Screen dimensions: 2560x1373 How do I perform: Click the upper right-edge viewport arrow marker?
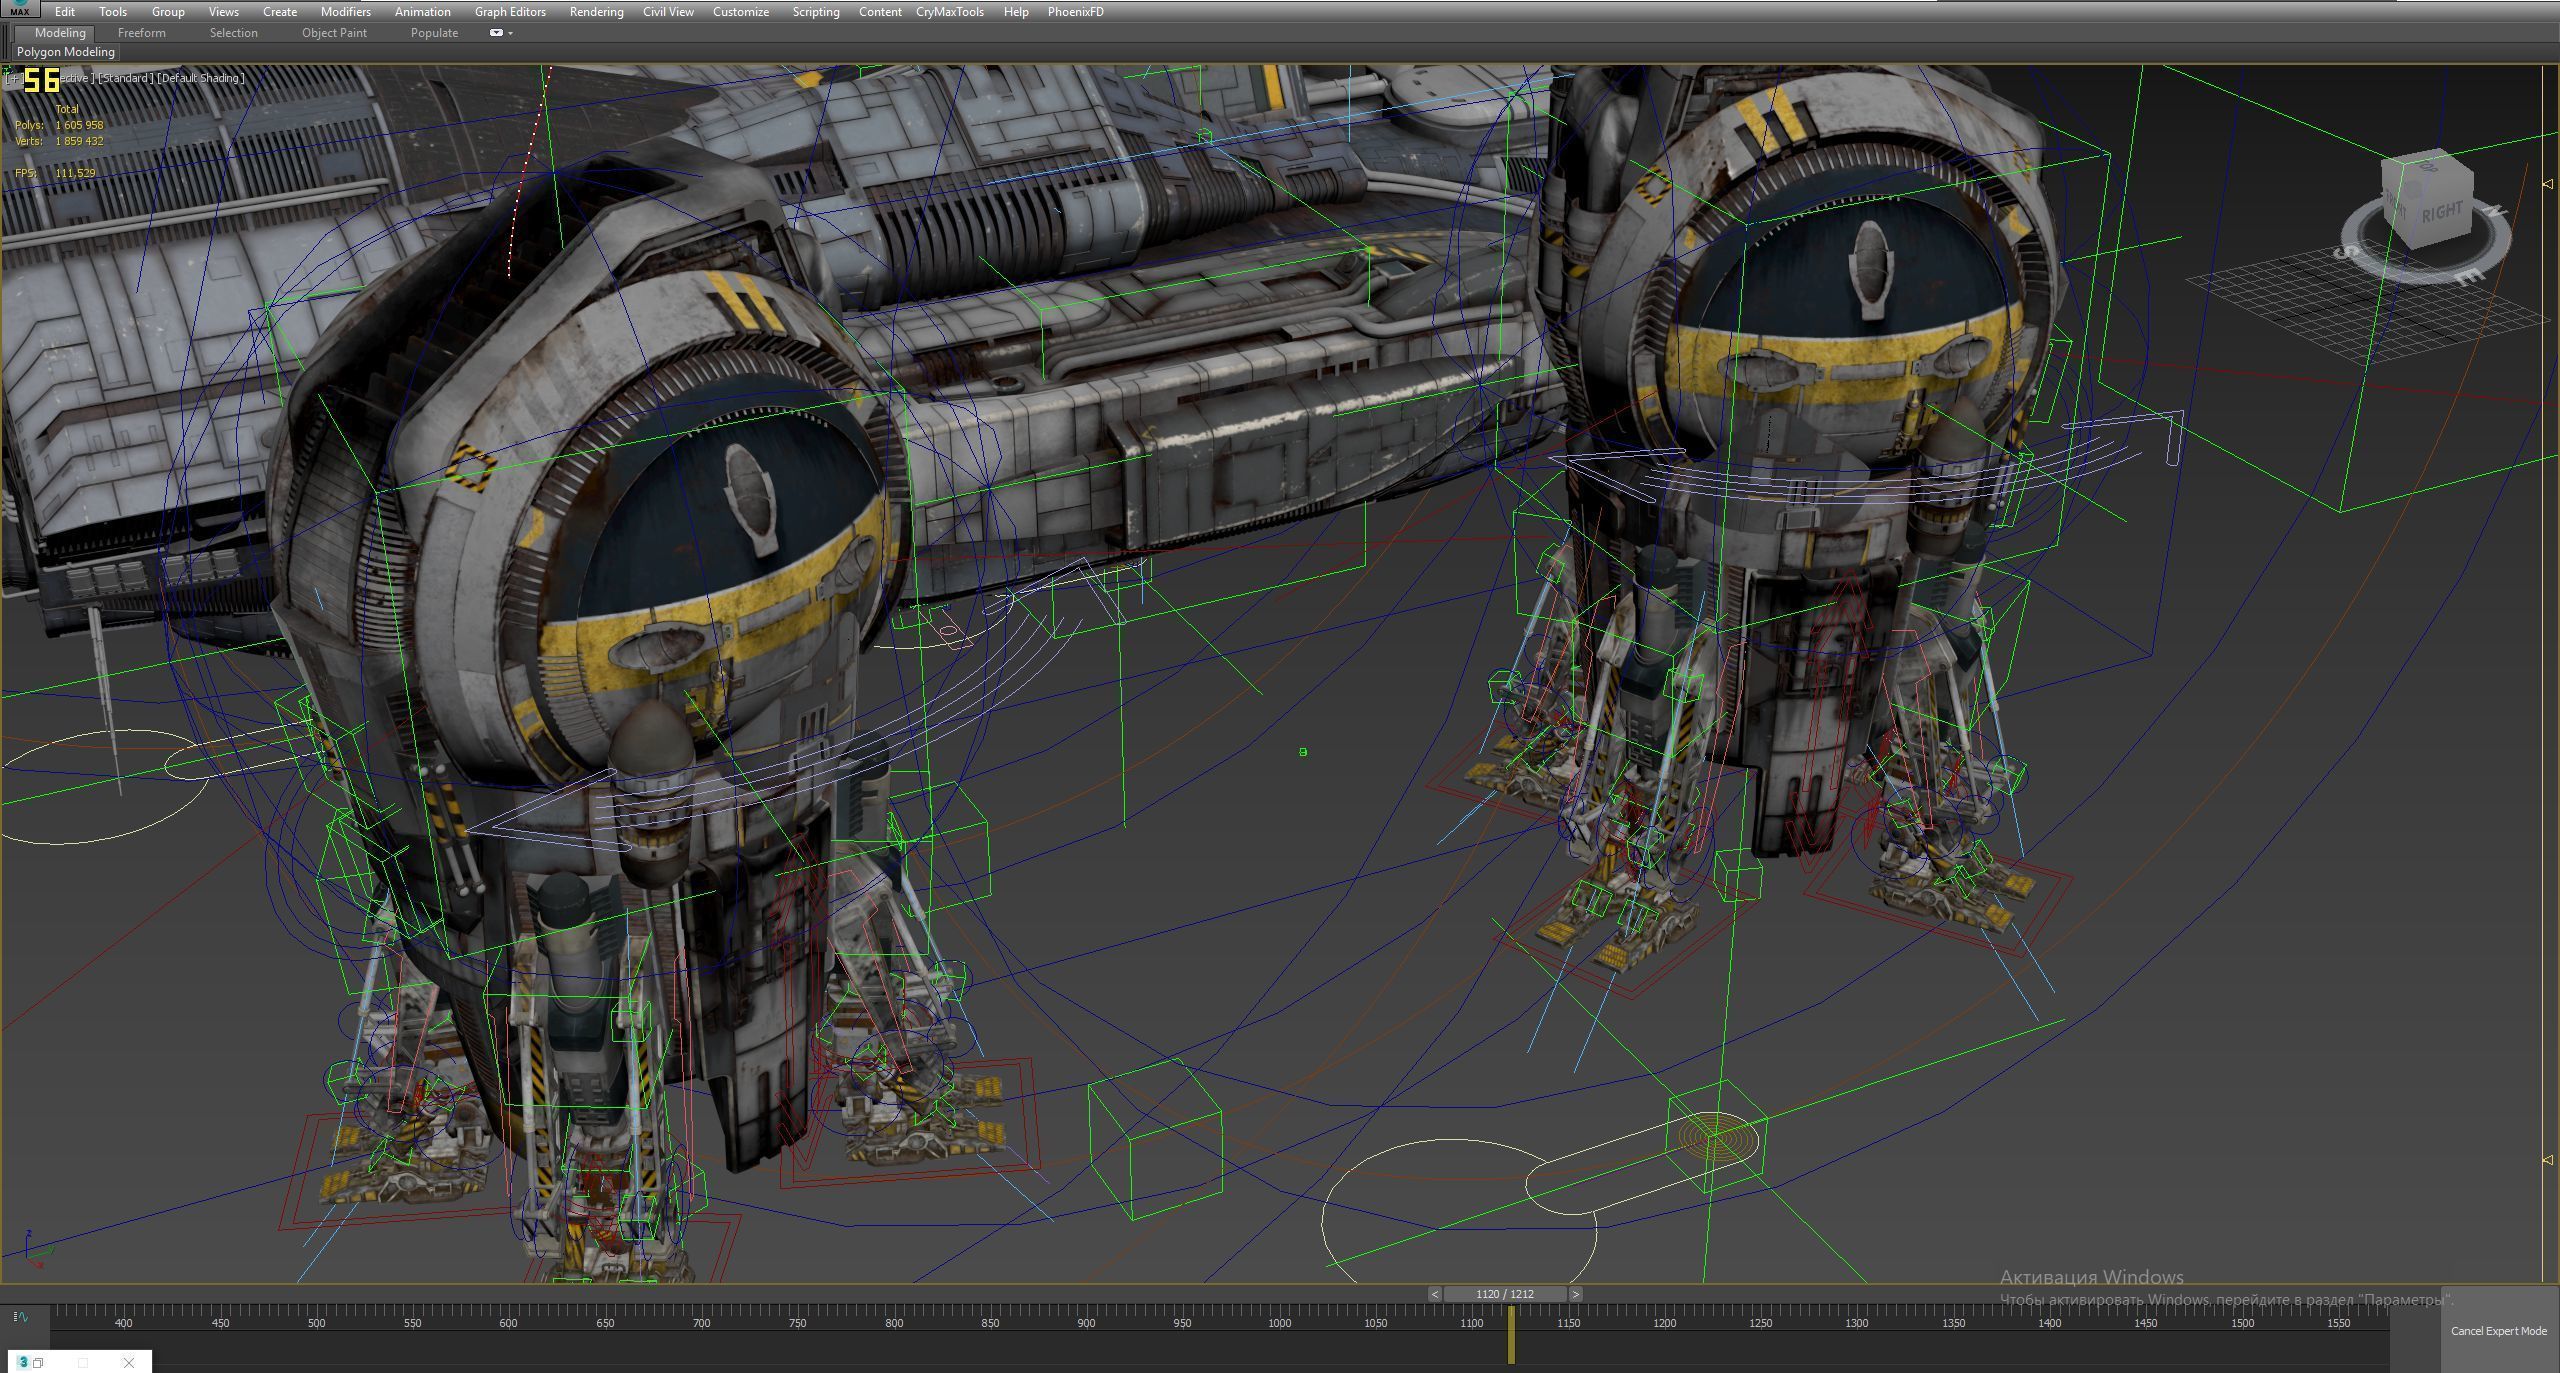point(2547,184)
